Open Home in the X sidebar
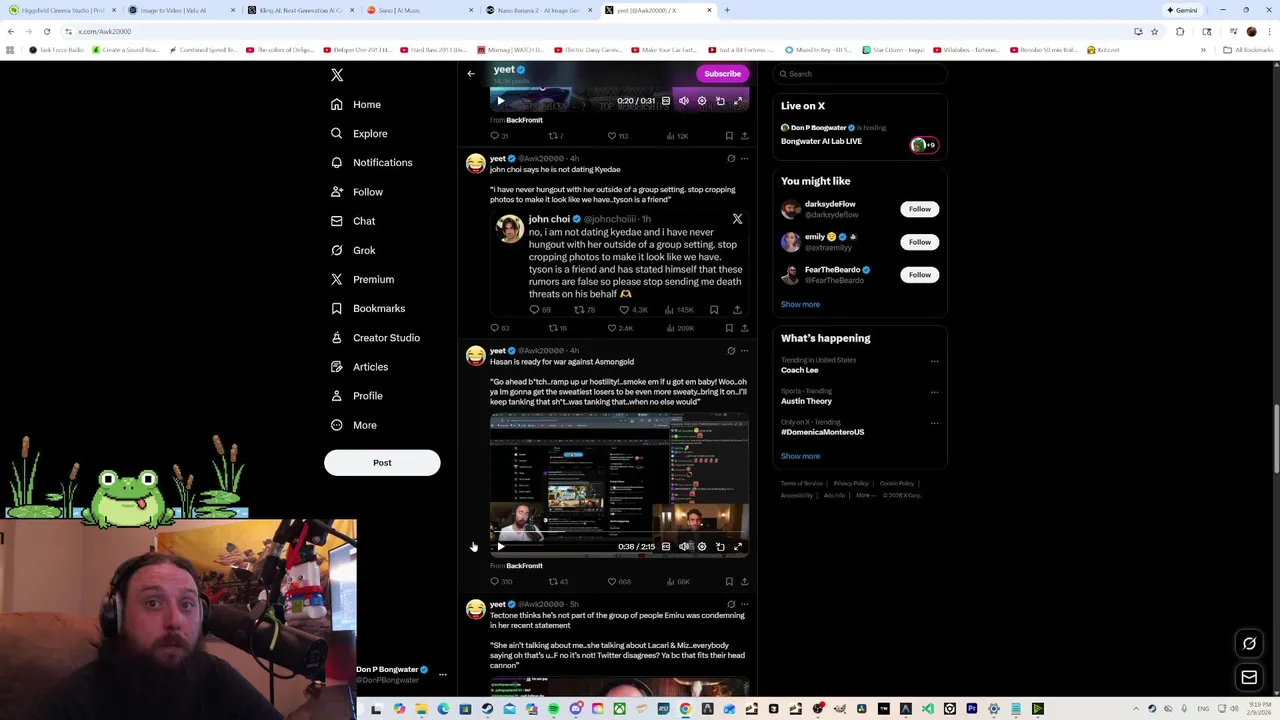This screenshot has height=720, width=1280. pos(356,104)
